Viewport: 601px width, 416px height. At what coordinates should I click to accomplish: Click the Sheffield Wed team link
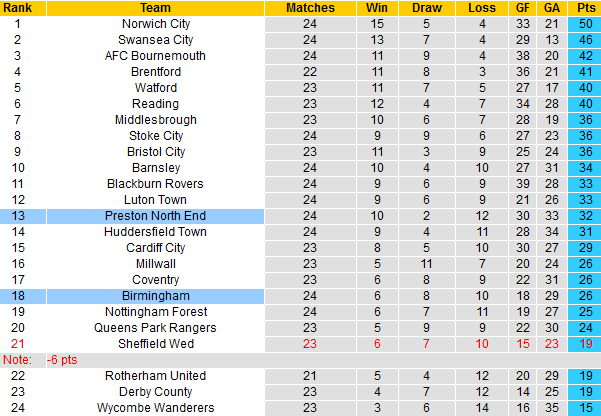(155, 343)
